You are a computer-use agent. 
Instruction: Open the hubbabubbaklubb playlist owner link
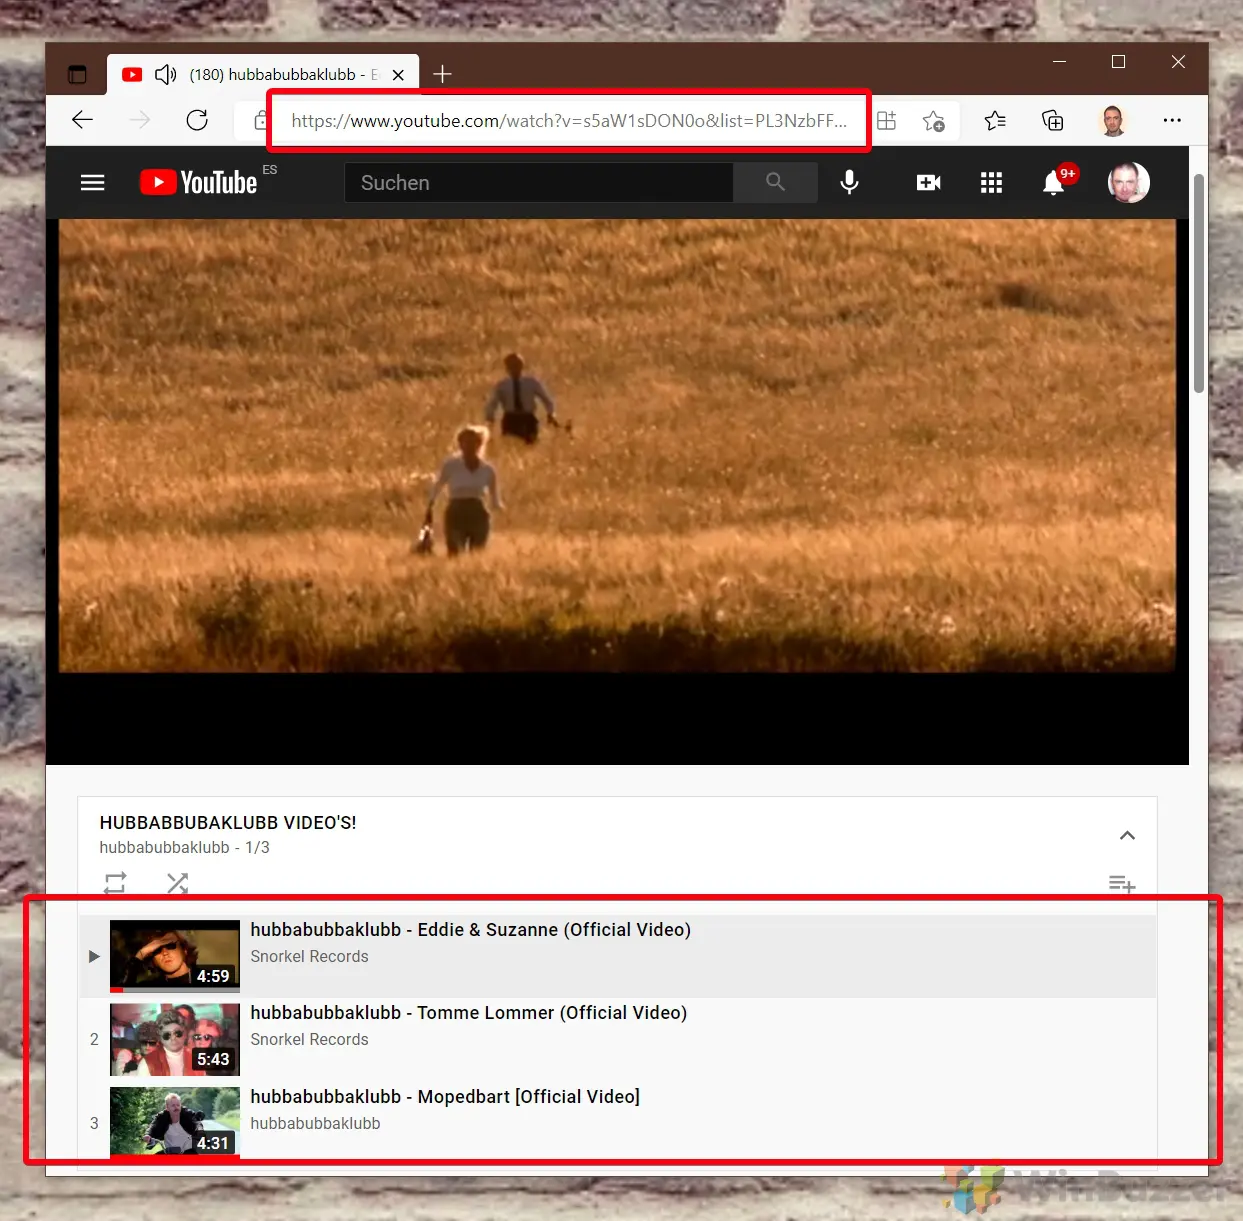tap(165, 847)
